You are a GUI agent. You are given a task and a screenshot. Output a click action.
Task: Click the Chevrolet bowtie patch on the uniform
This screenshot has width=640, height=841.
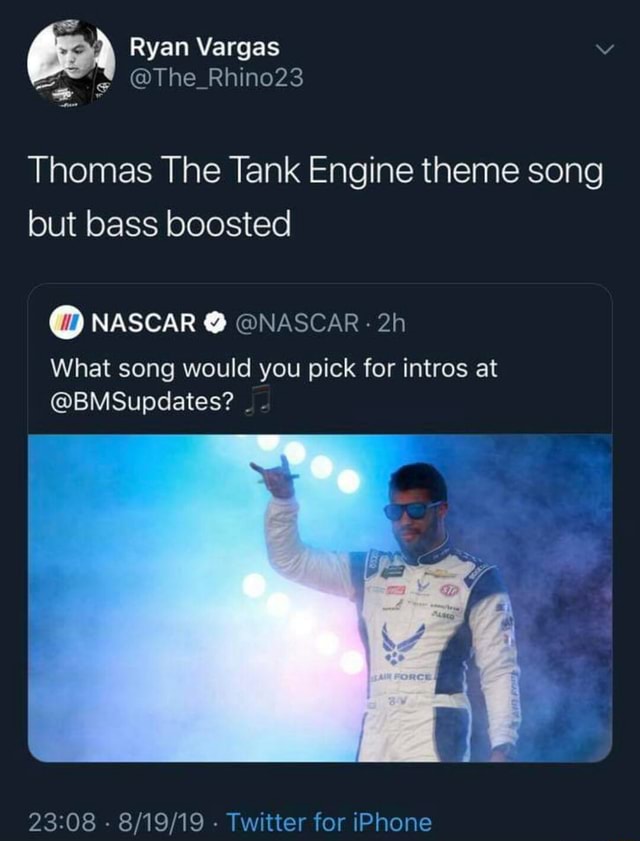point(441,574)
